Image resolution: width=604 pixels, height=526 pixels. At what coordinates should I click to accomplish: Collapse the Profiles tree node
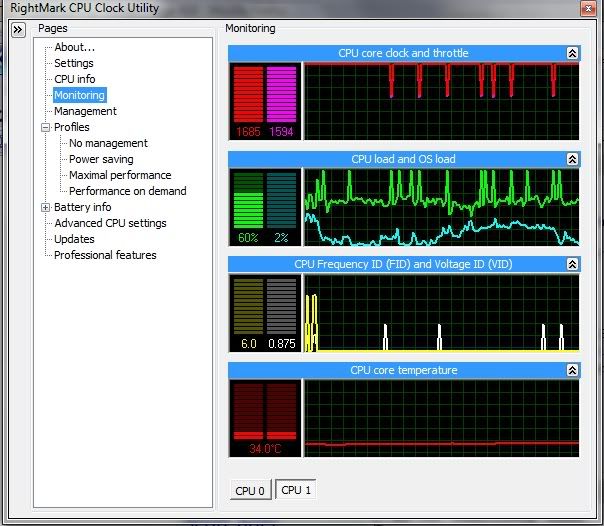click(x=45, y=128)
